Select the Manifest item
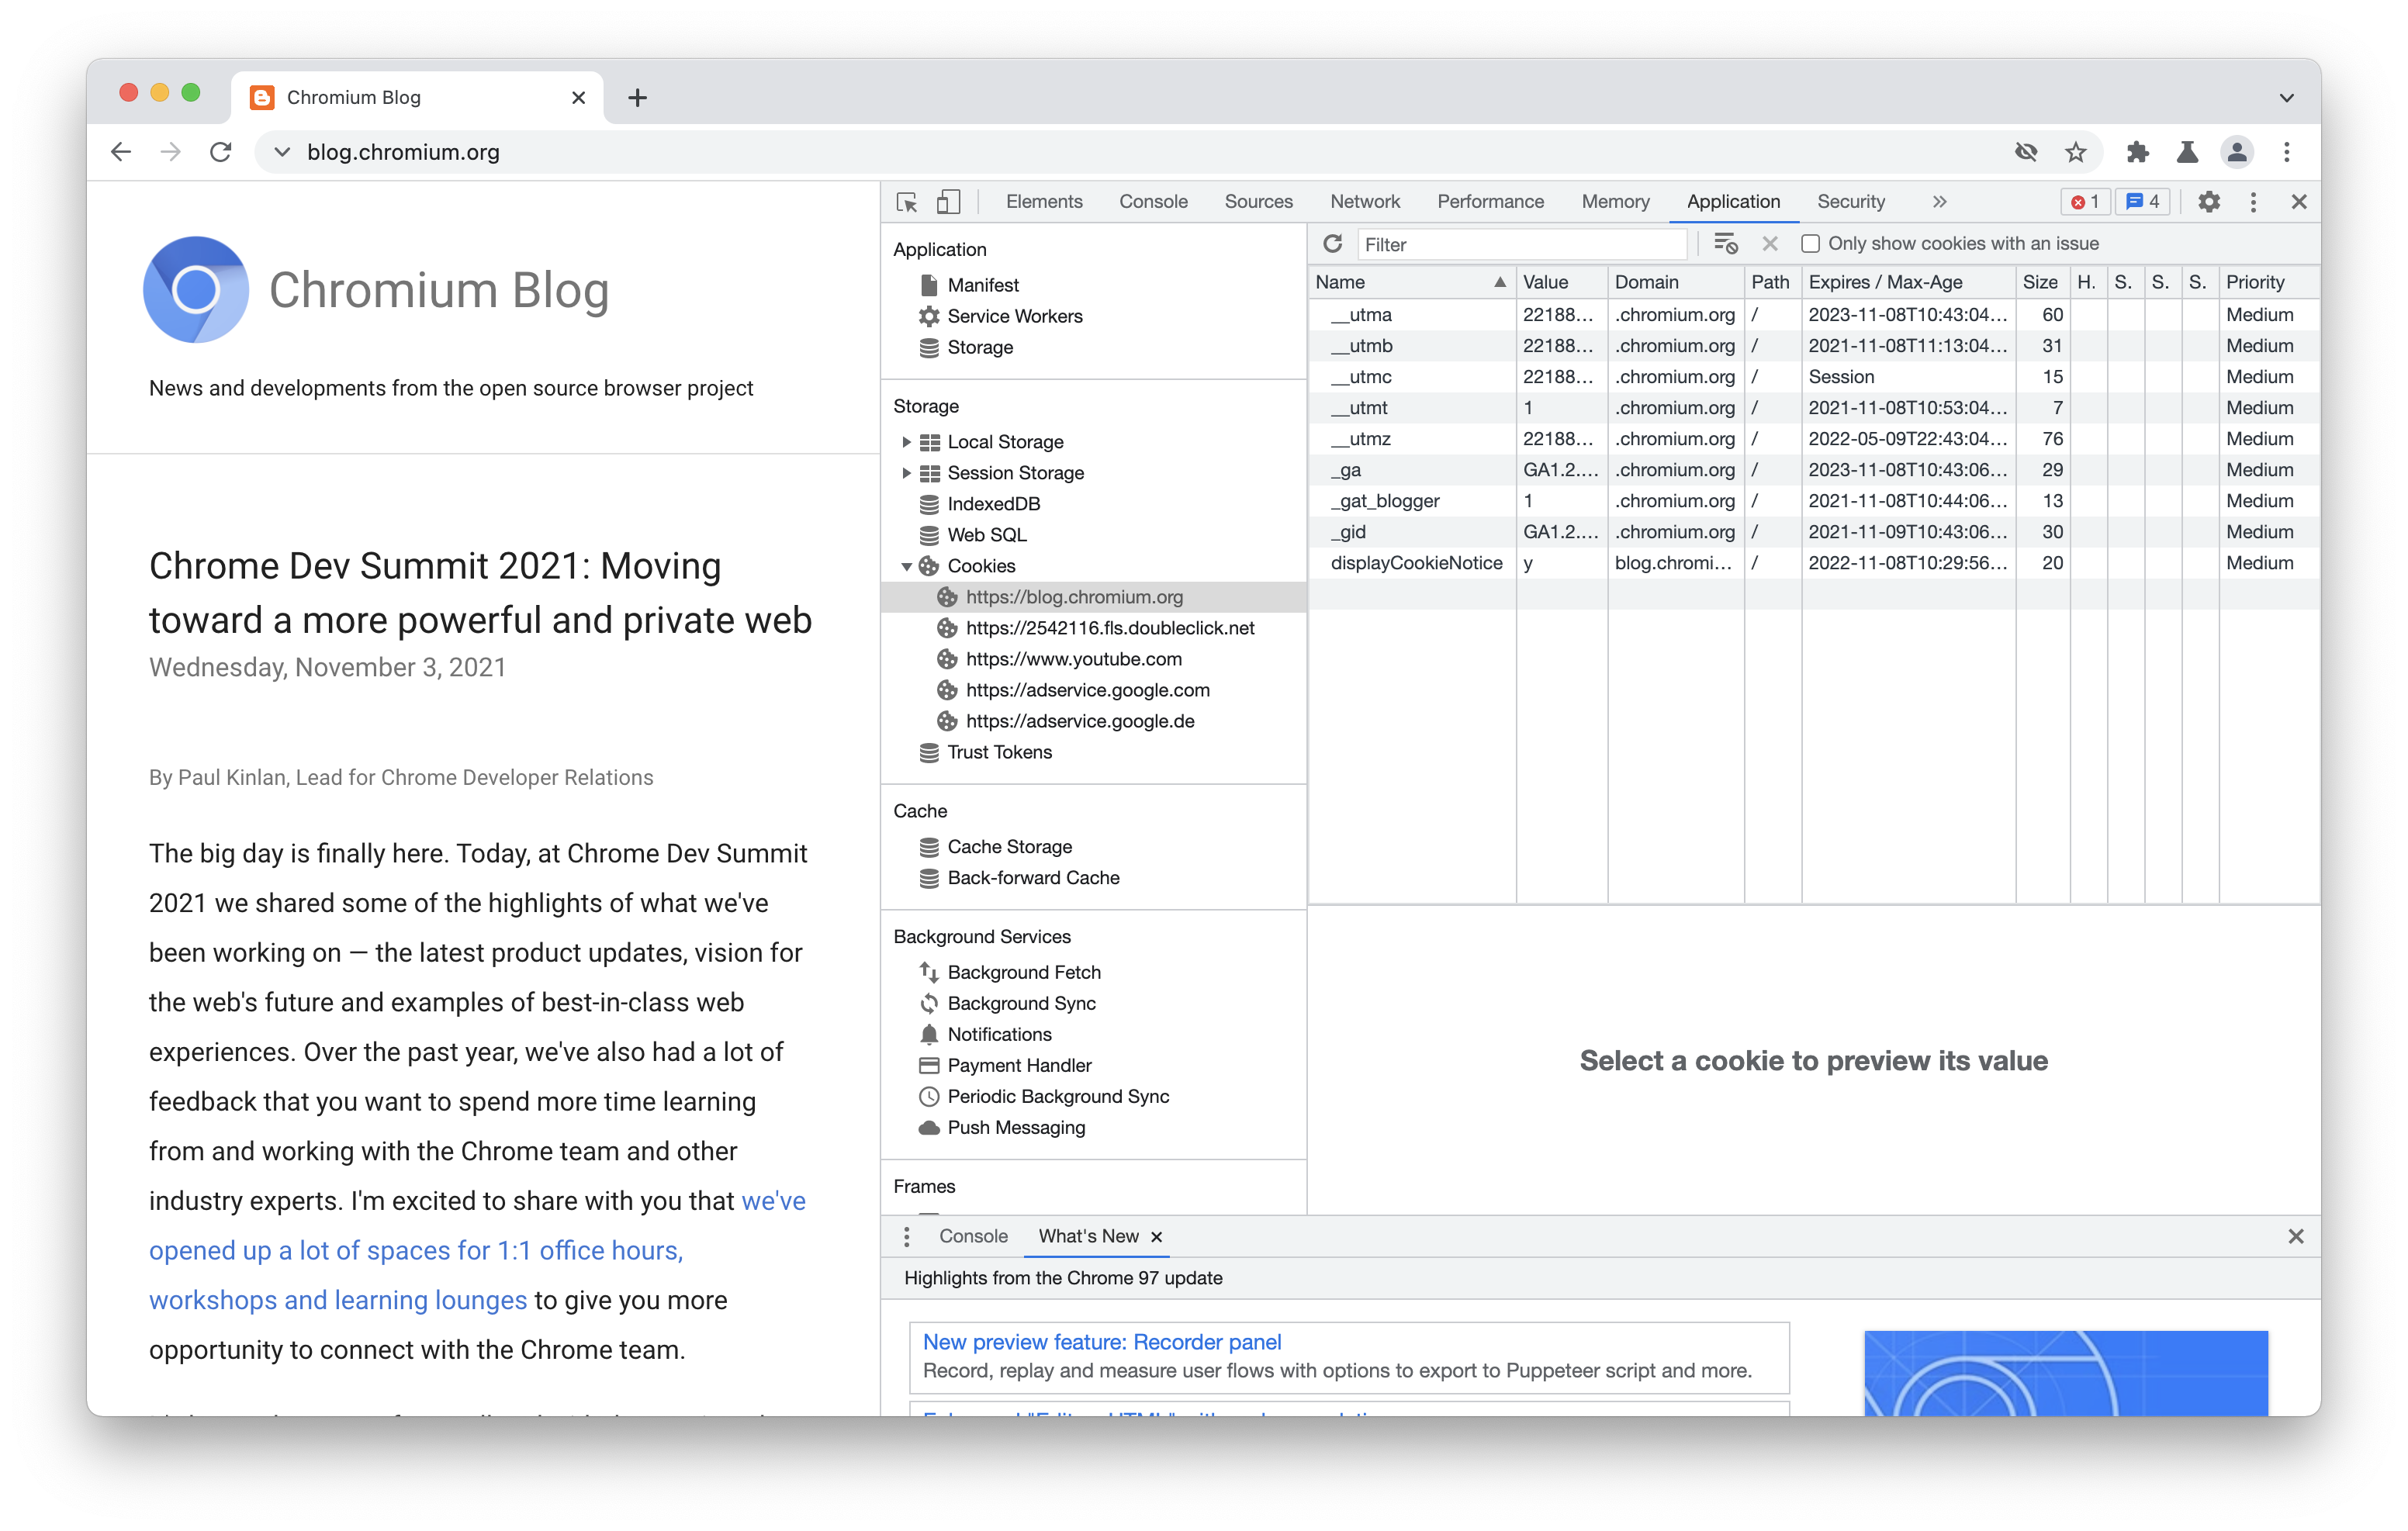The height and width of the screenshot is (1531, 2408). pos(983,285)
